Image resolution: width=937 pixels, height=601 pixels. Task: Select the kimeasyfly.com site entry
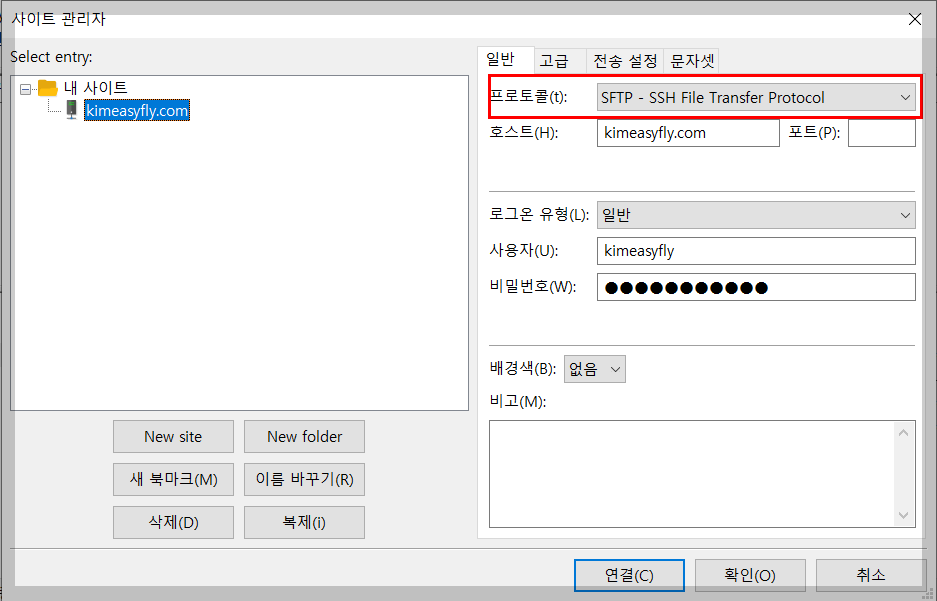click(137, 111)
